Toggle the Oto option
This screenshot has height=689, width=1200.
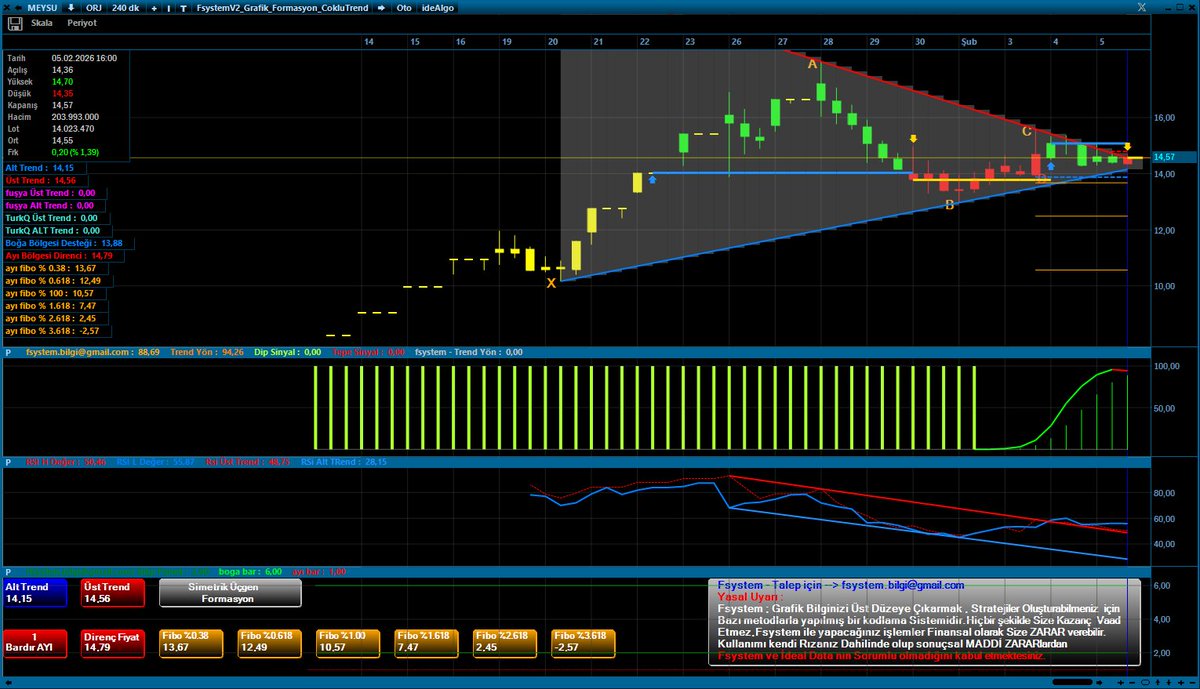click(x=404, y=7)
